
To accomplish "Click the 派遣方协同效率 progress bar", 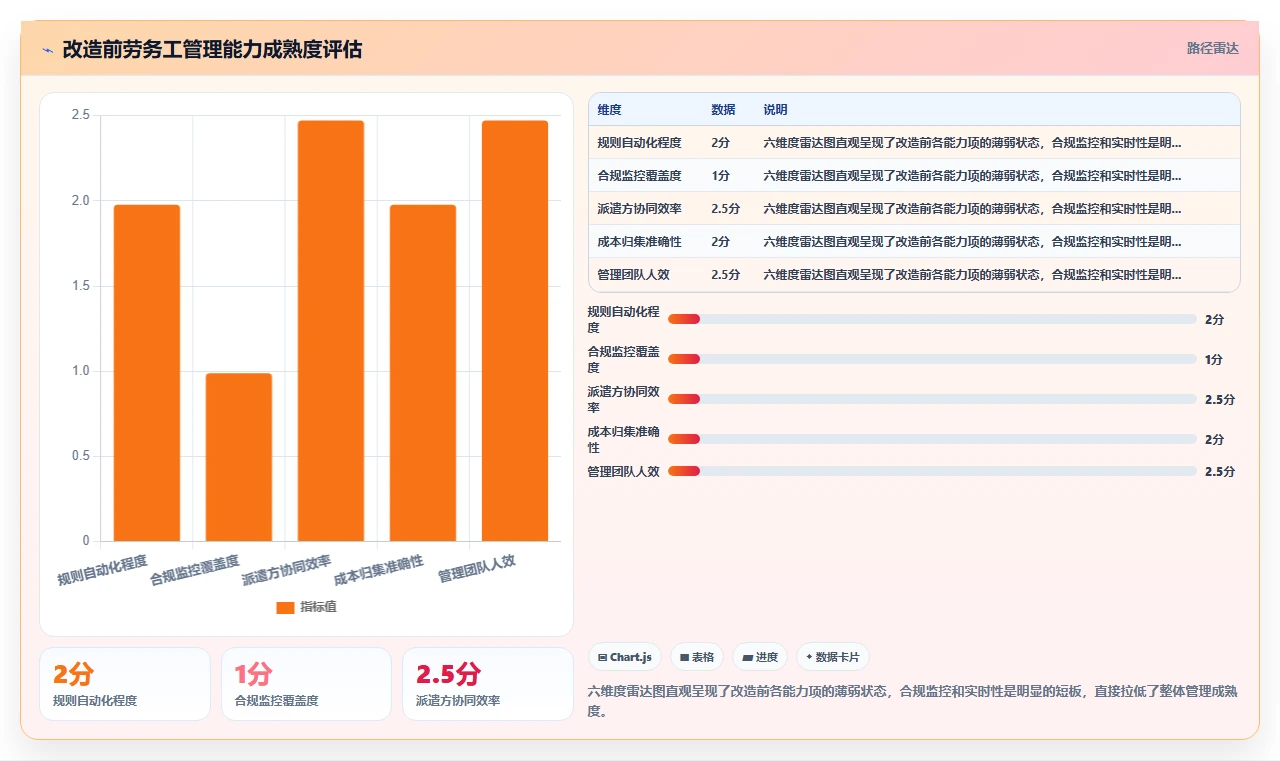I will [932, 399].
